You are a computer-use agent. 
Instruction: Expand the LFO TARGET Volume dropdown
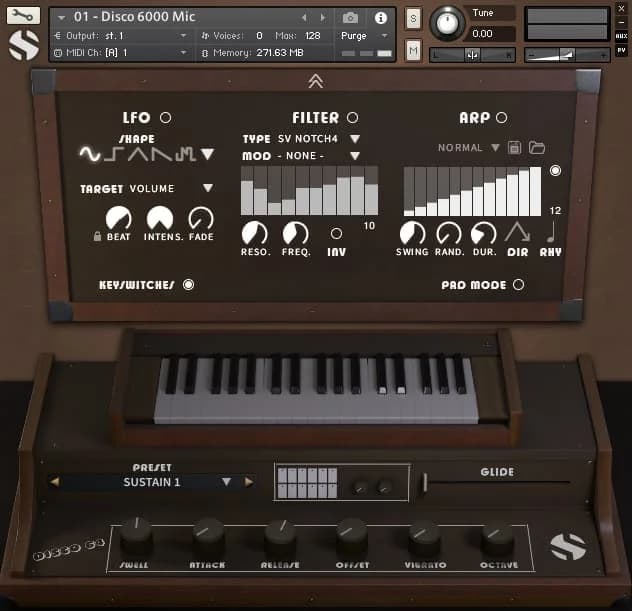(208, 188)
